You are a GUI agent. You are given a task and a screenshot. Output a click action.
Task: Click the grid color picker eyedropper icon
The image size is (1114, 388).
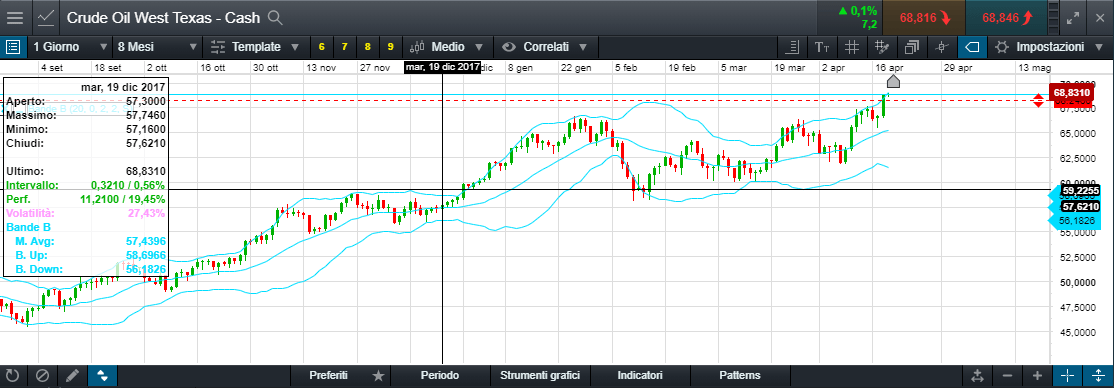click(x=882, y=48)
